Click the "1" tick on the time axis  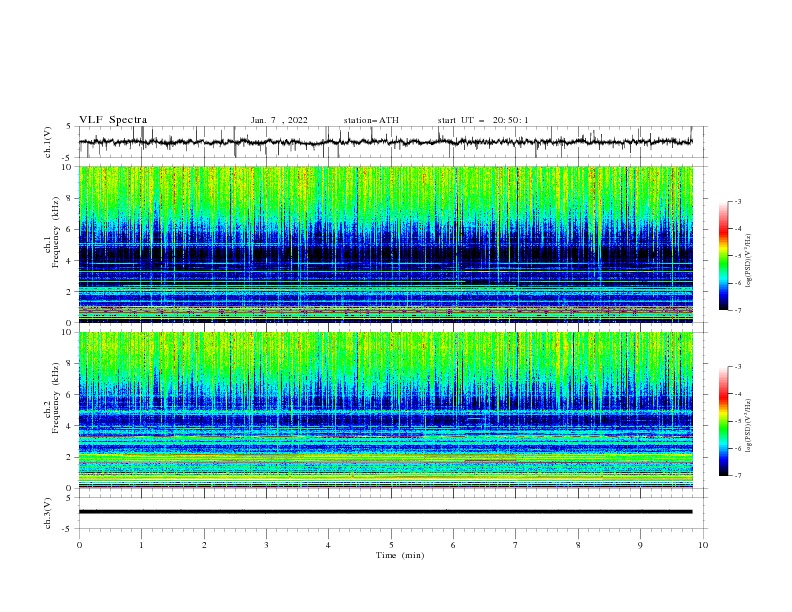141,545
